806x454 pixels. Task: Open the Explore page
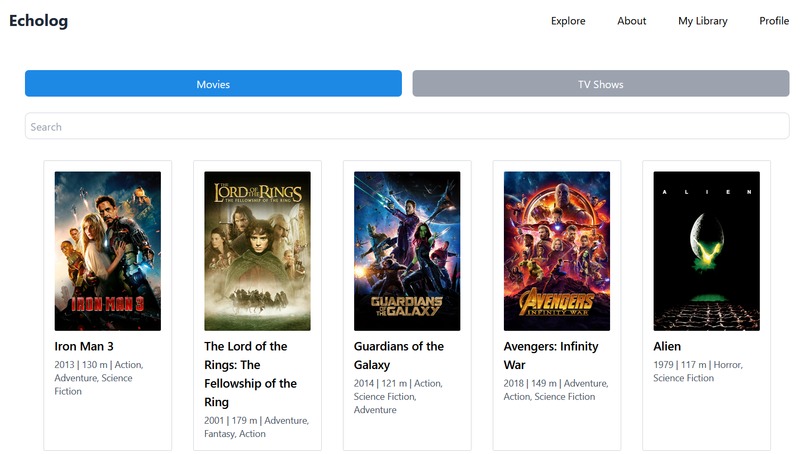[x=568, y=21]
